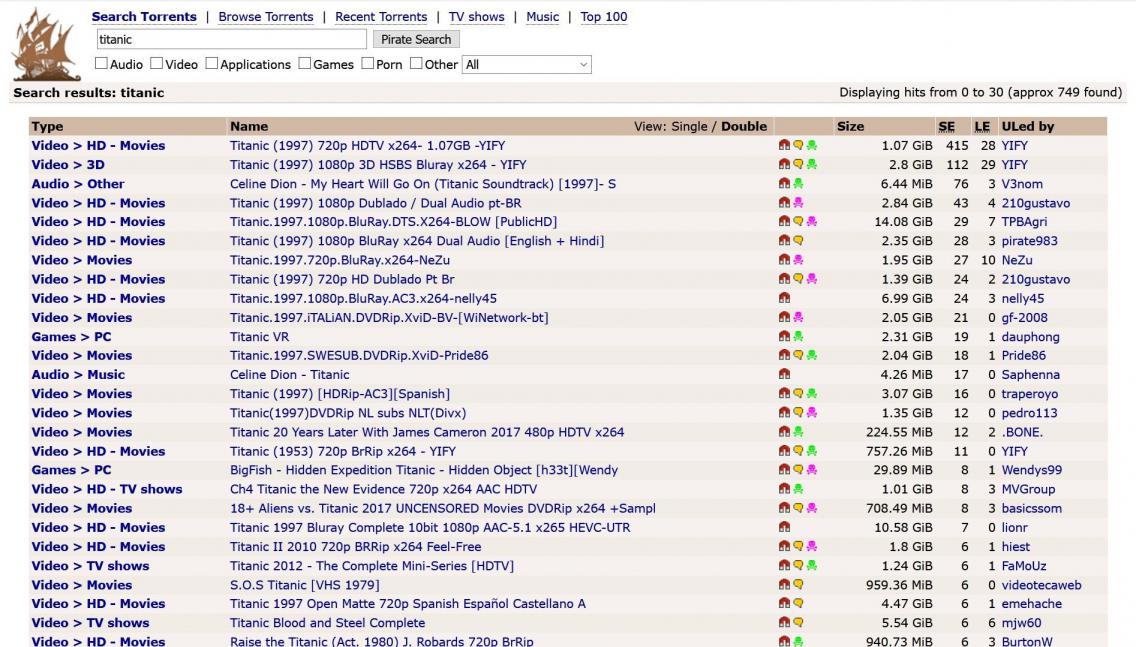Click pink skull in the 2.84 GiB 210gustavo row
This screenshot has height=647, width=1136.
[798, 203]
